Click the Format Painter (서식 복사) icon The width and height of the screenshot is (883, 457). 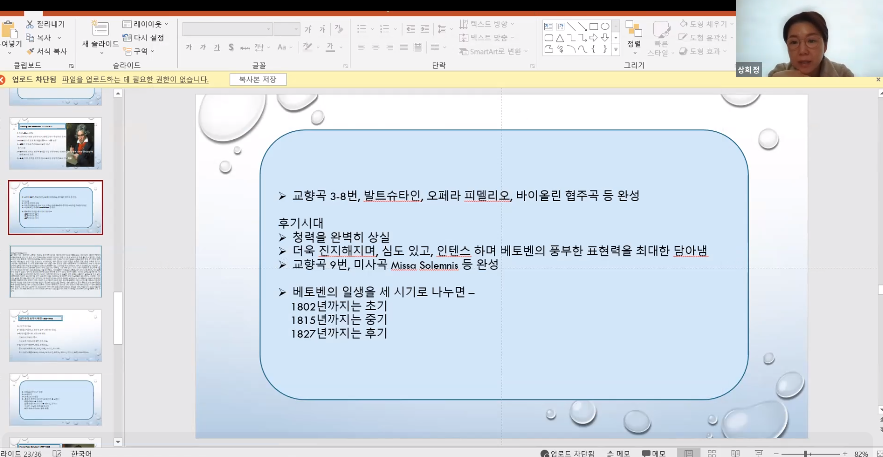[x=30, y=50]
